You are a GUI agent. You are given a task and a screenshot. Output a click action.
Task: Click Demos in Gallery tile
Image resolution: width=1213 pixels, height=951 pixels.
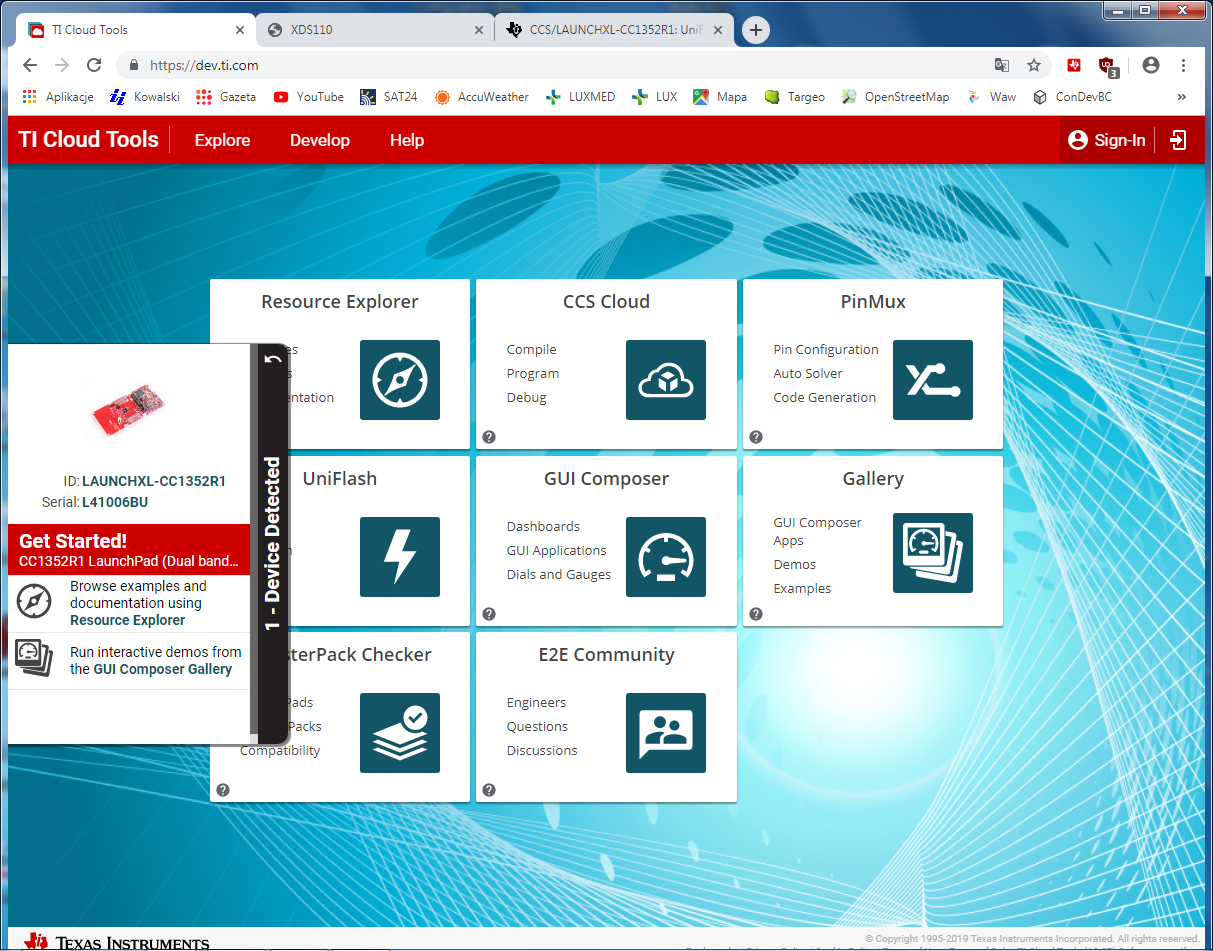coord(795,565)
